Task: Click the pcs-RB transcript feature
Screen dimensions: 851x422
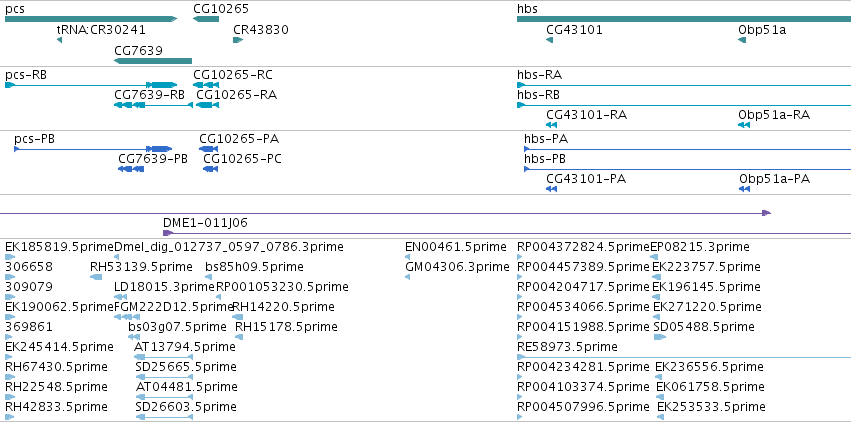Action: (91, 85)
